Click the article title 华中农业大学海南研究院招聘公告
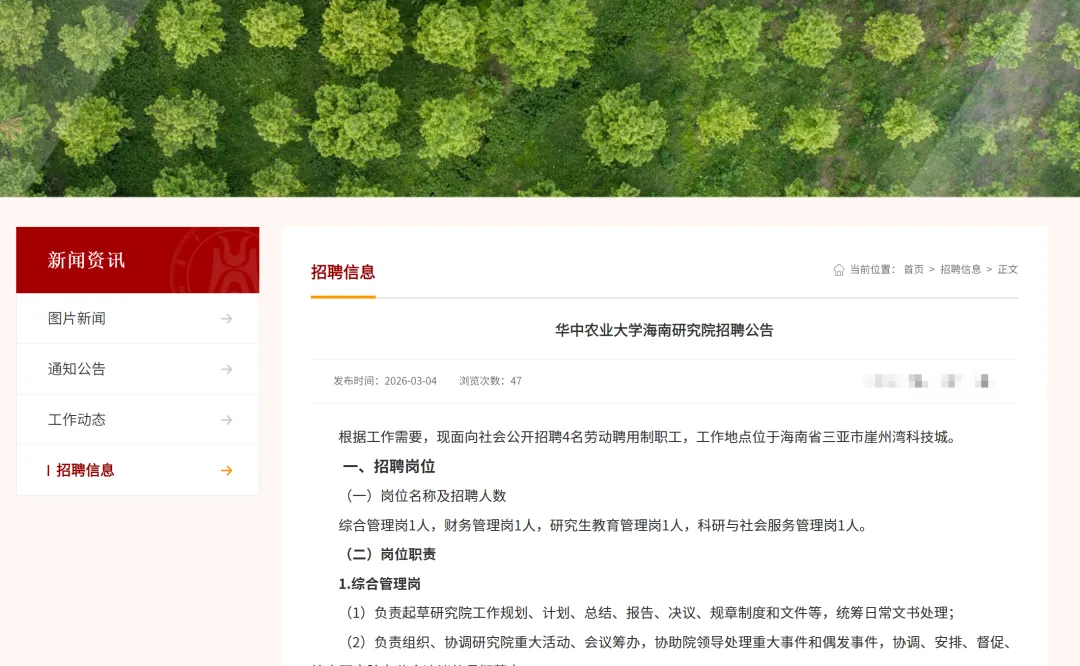This screenshot has width=1080, height=666. coord(664,330)
